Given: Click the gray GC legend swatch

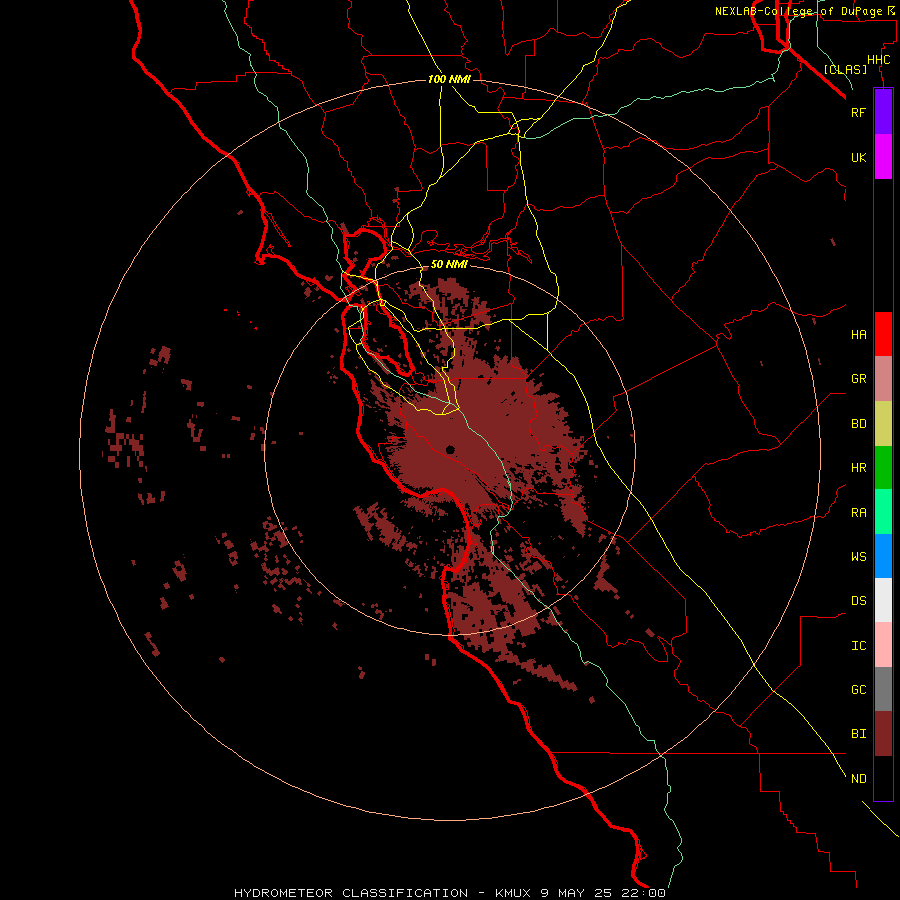Looking at the screenshot, I should coord(883,689).
